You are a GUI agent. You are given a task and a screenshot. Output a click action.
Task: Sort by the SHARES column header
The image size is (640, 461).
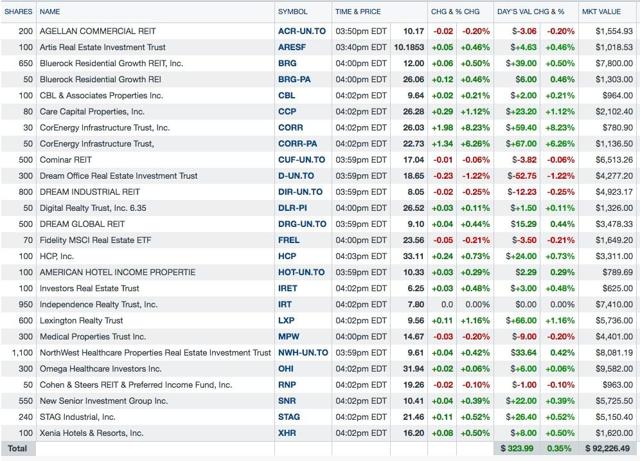coord(18,12)
